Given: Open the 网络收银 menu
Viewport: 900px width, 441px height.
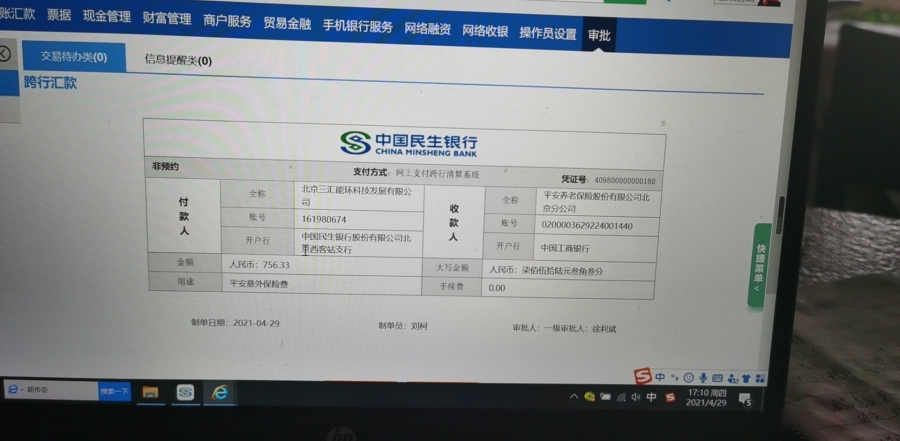Looking at the screenshot, I should coord(485,31).
